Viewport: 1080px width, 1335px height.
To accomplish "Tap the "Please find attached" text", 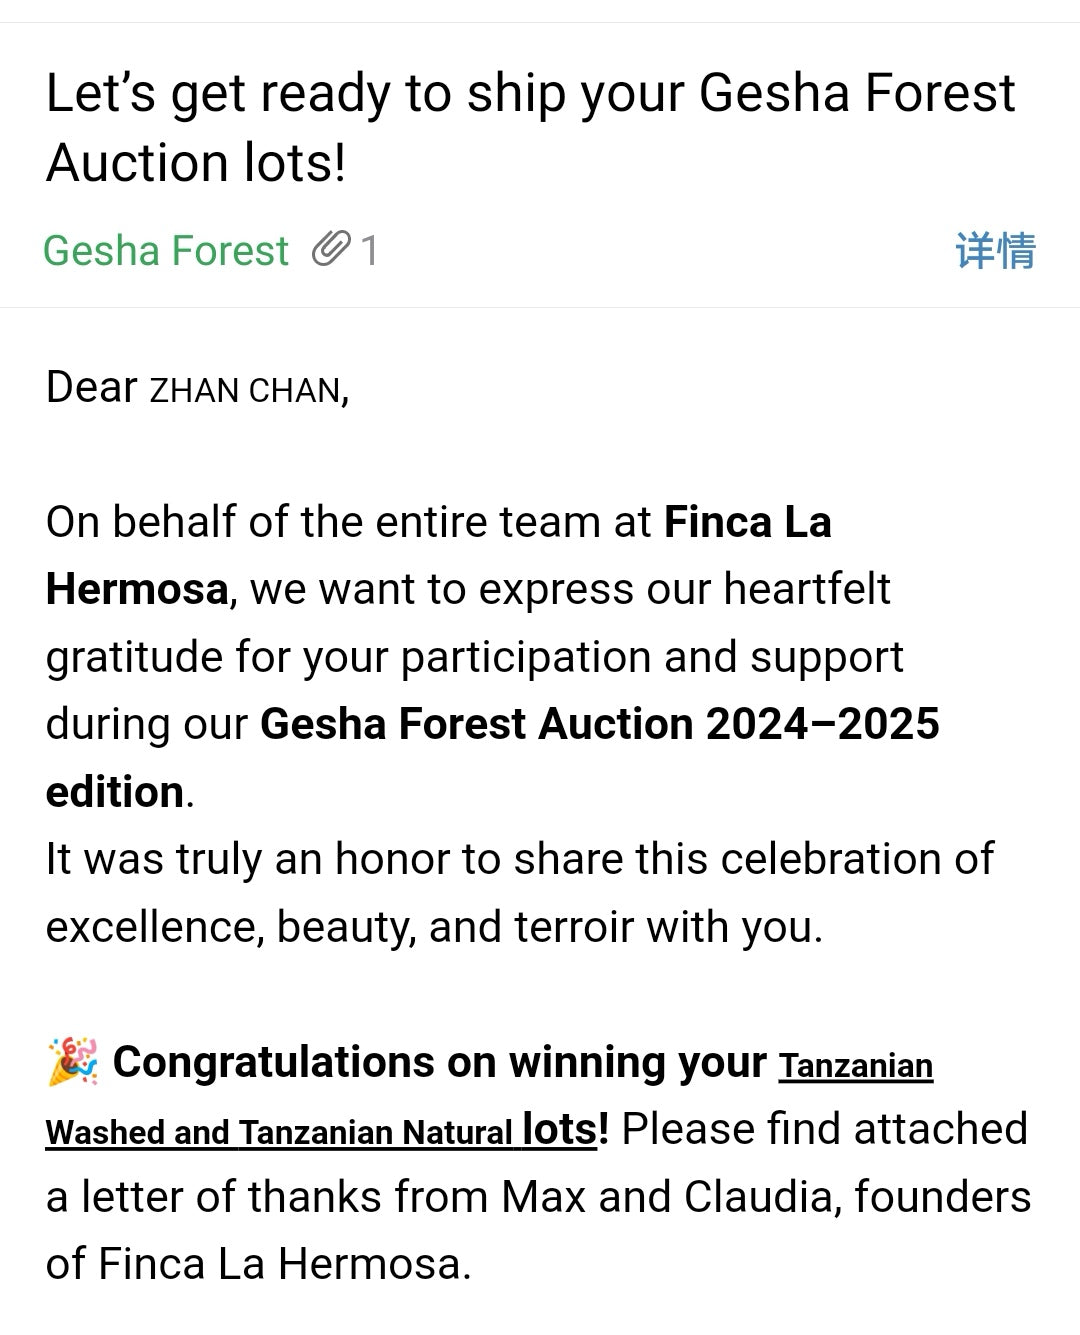I will pyautogui.click(x=825, y=1129).
